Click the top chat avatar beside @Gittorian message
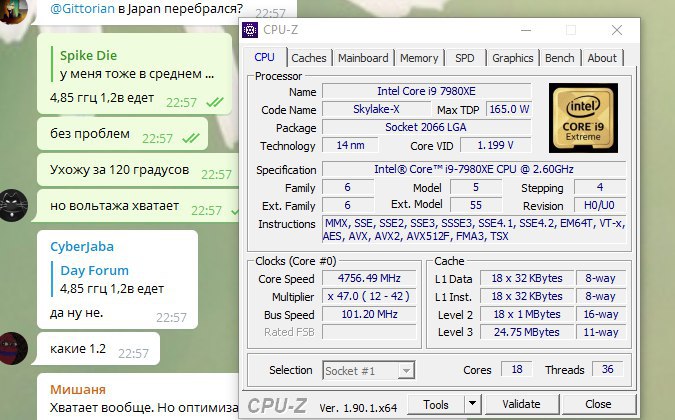Viewport: 675px width, 420px height. click(13, 9)
